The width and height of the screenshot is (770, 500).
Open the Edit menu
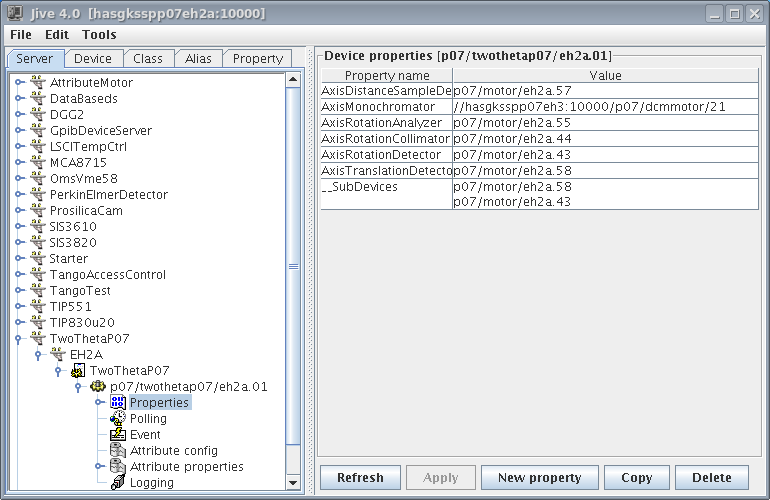click(57, 35)
